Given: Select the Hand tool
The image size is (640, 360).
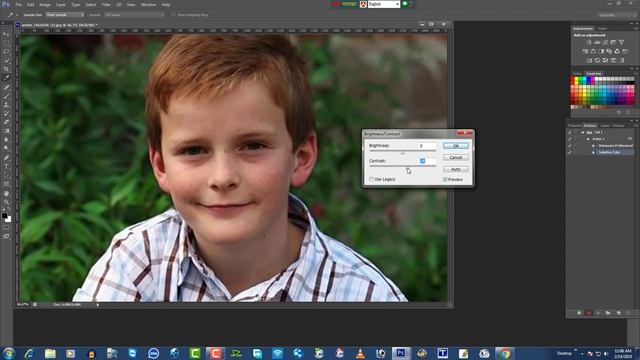Looking at the screenshot, I should tap(6, 193).
